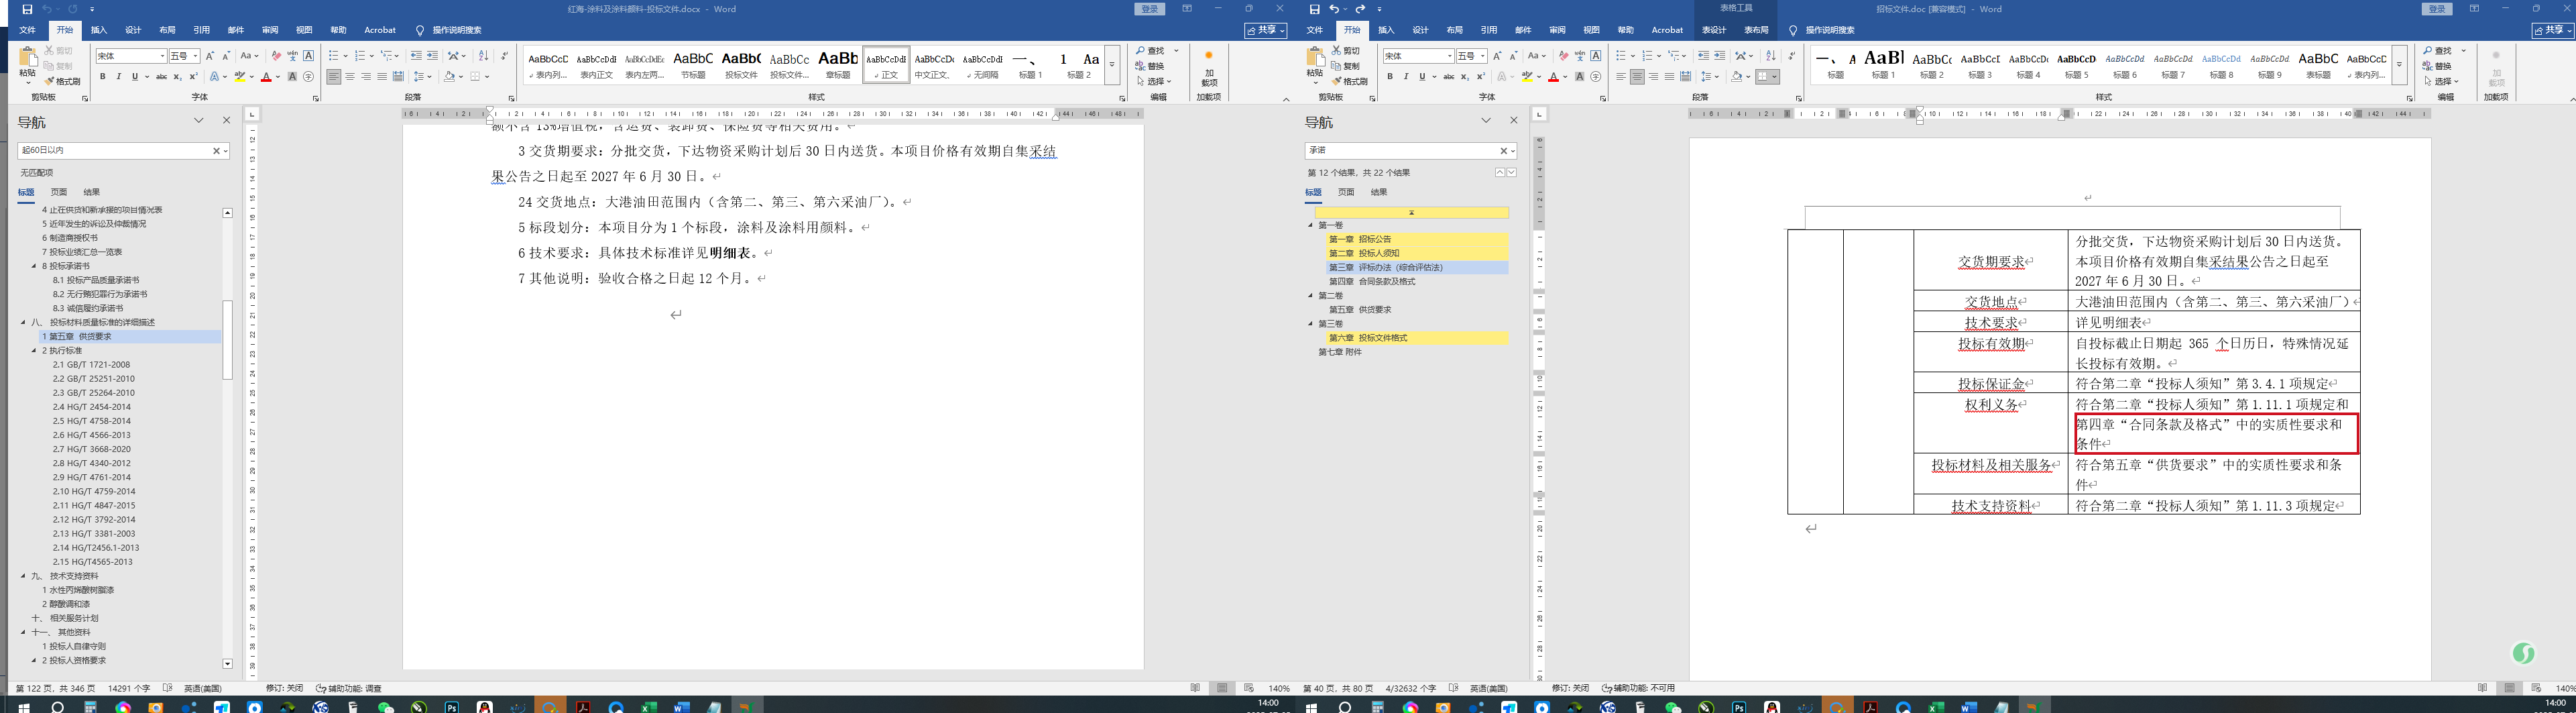Collapse 第二卷 heading in right navigation pane
This screenshot has height=713, width=2576.
pos(1311,296)
